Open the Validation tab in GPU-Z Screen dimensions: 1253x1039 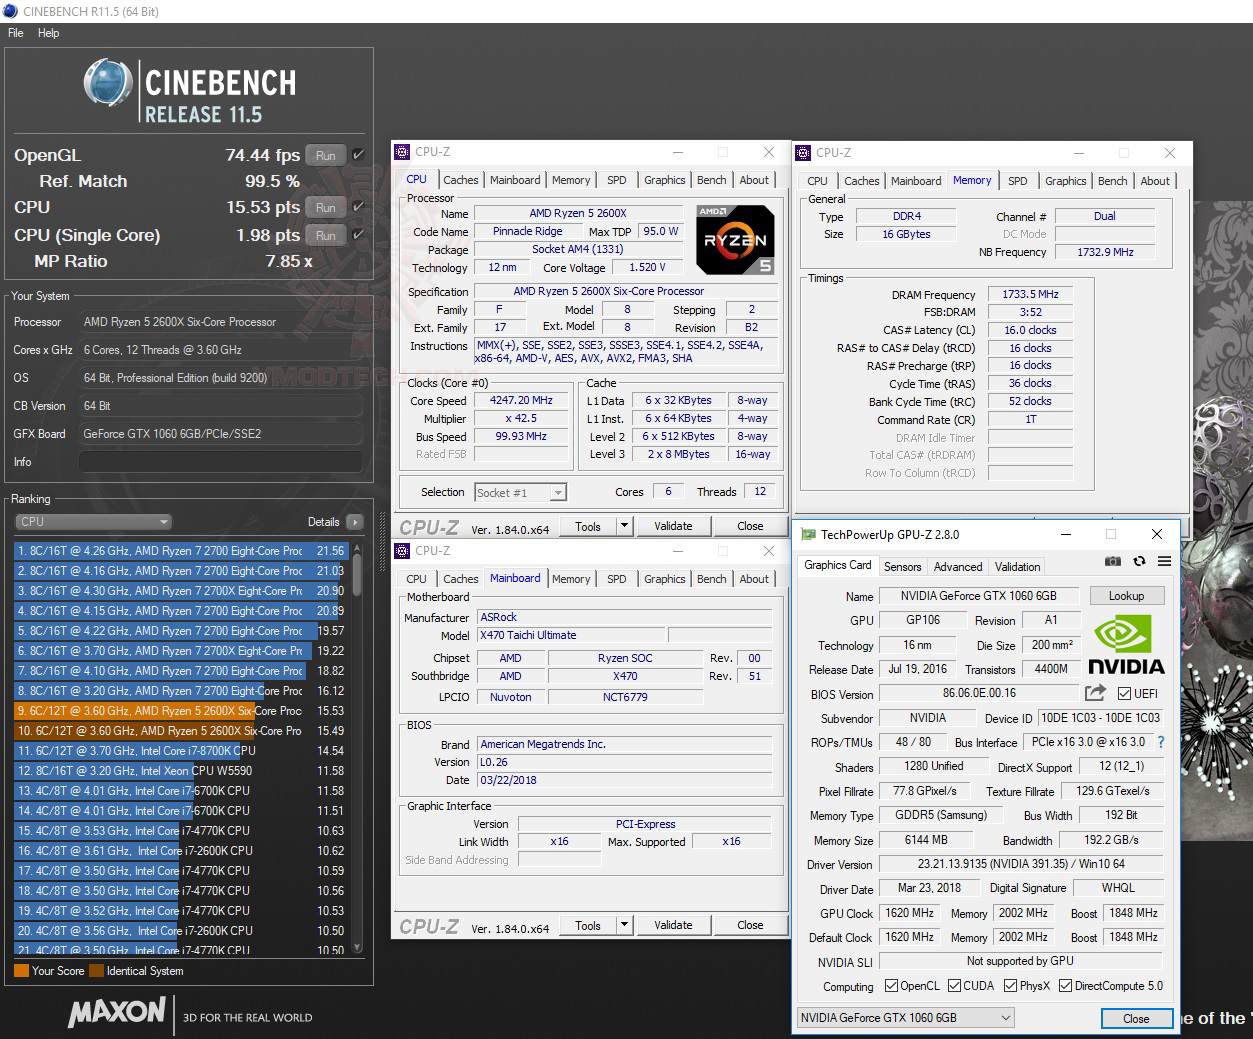[x=1018, y=567]
